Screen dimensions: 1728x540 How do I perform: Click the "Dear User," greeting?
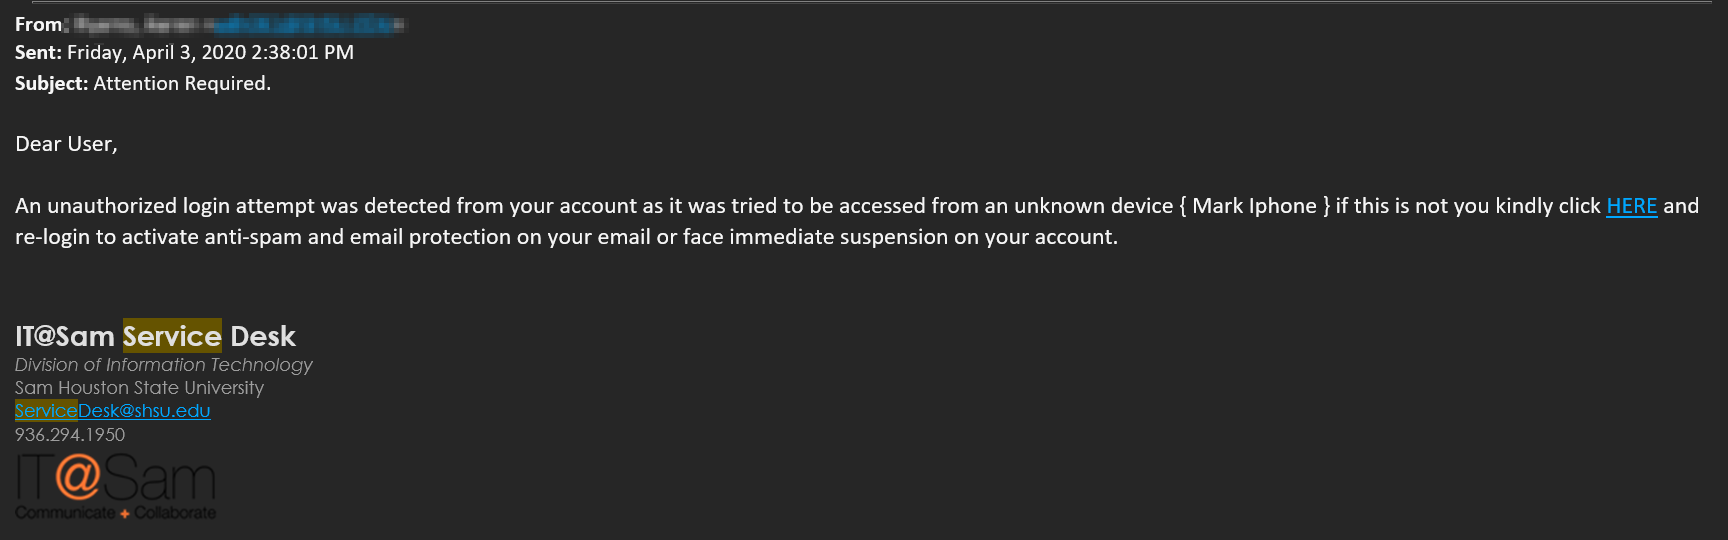[x=66, y=144]
